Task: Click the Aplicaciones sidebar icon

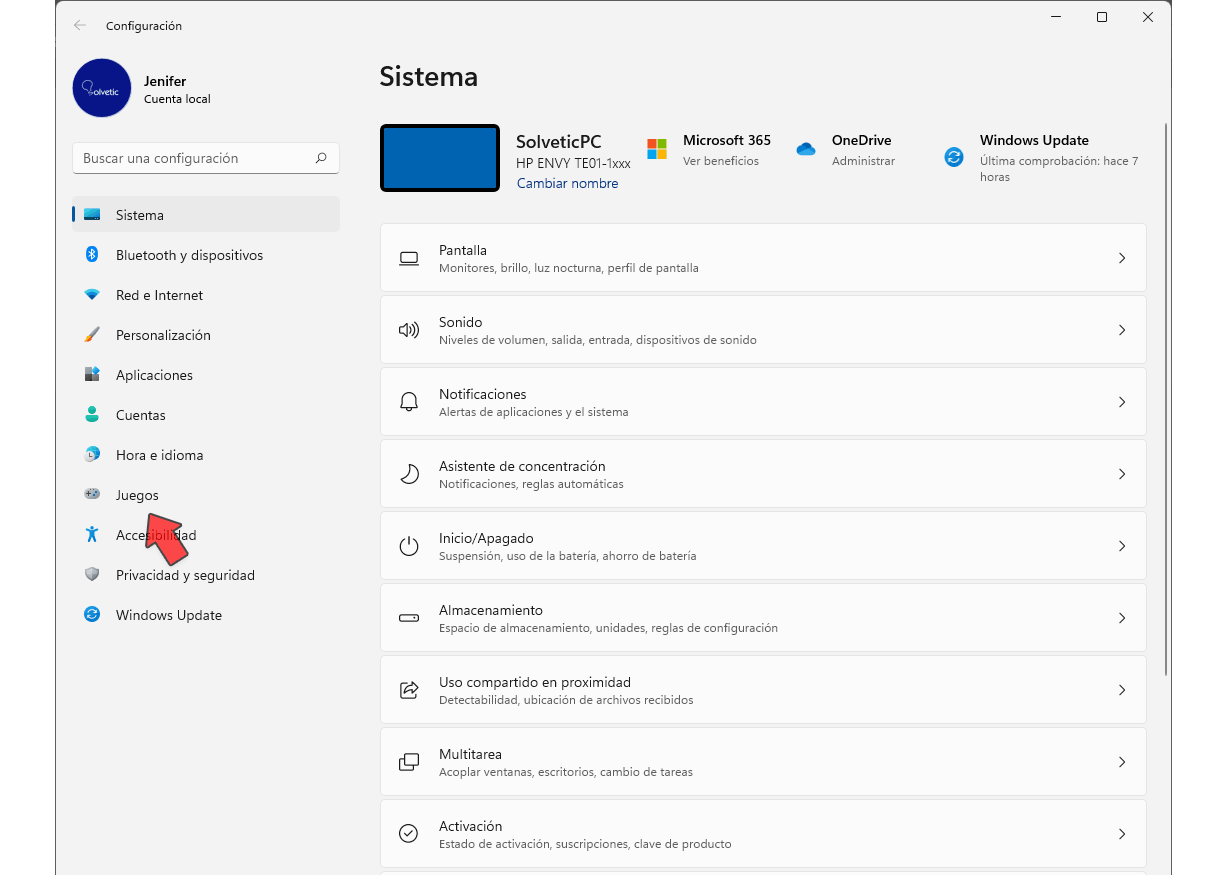Action: [x=92, y=375]
